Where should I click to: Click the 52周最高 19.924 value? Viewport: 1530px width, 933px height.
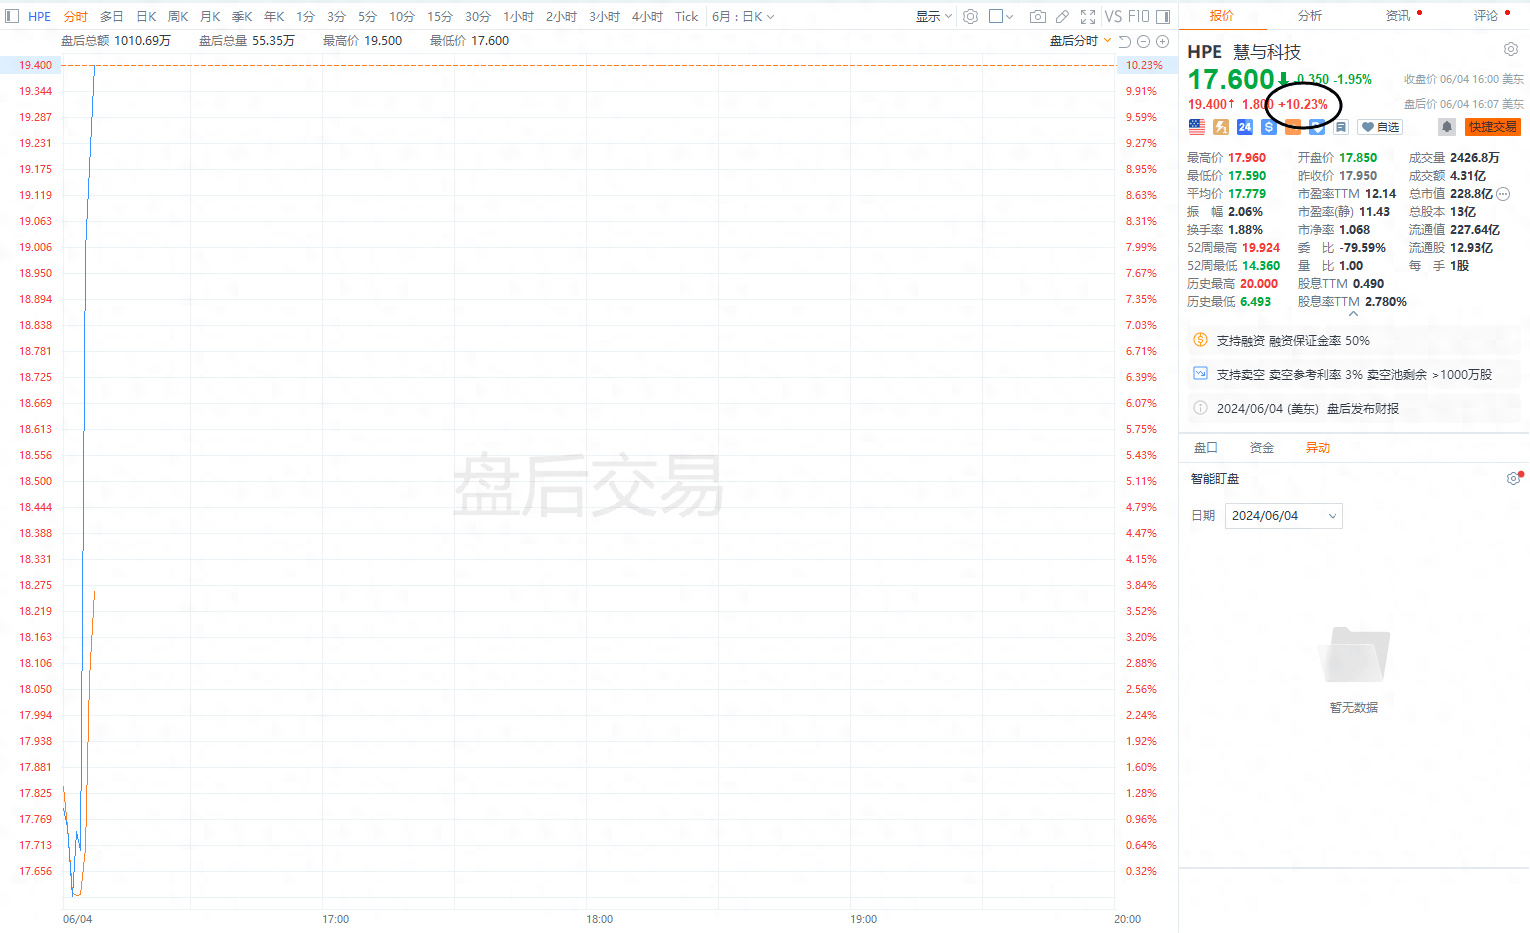coord(1261,248)
